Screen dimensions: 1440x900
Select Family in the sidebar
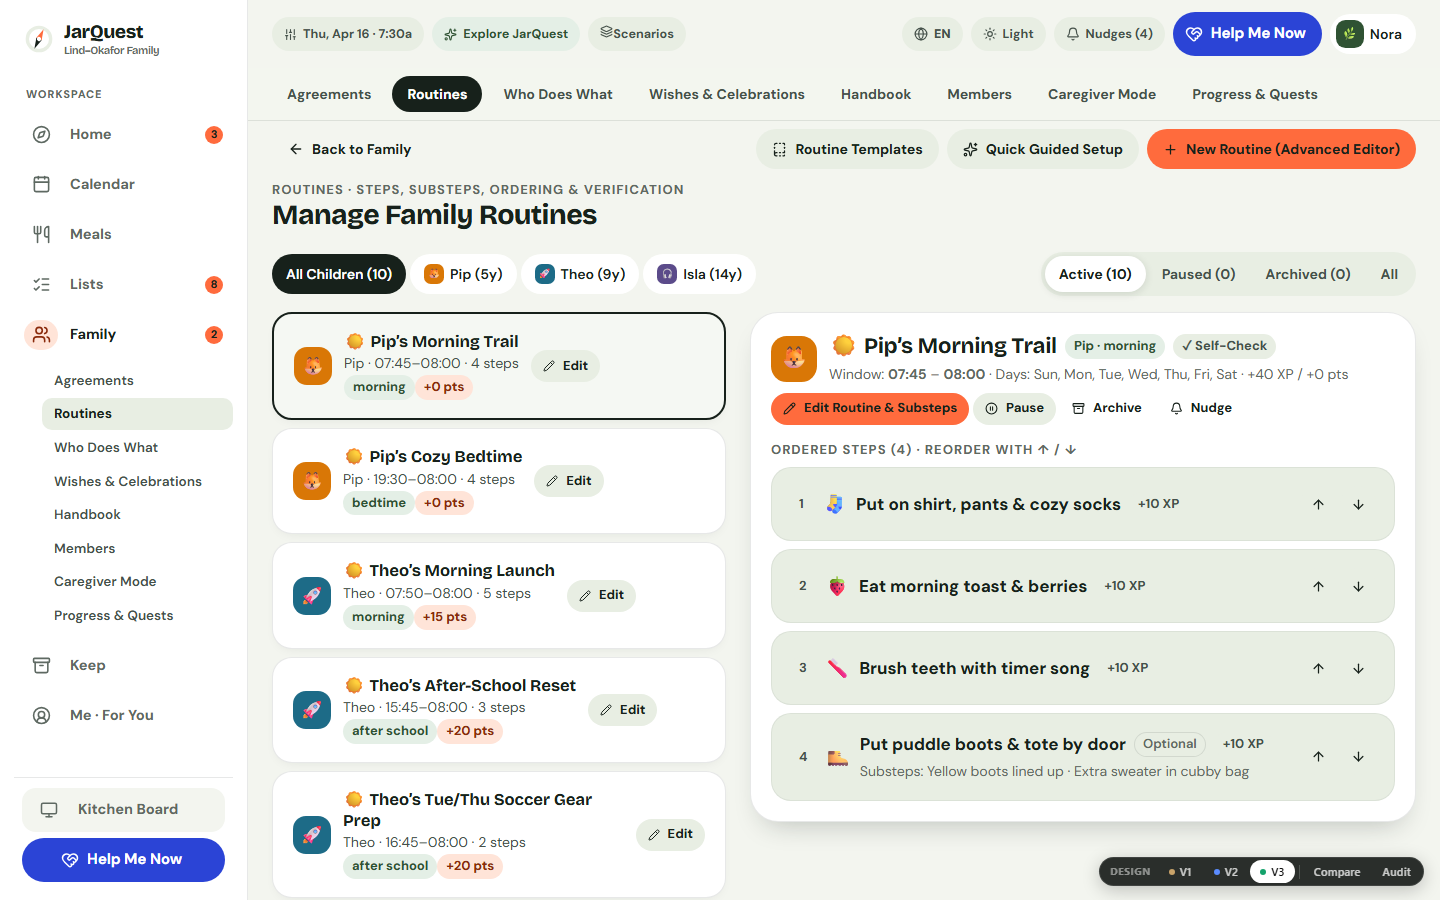pos(128,334)
